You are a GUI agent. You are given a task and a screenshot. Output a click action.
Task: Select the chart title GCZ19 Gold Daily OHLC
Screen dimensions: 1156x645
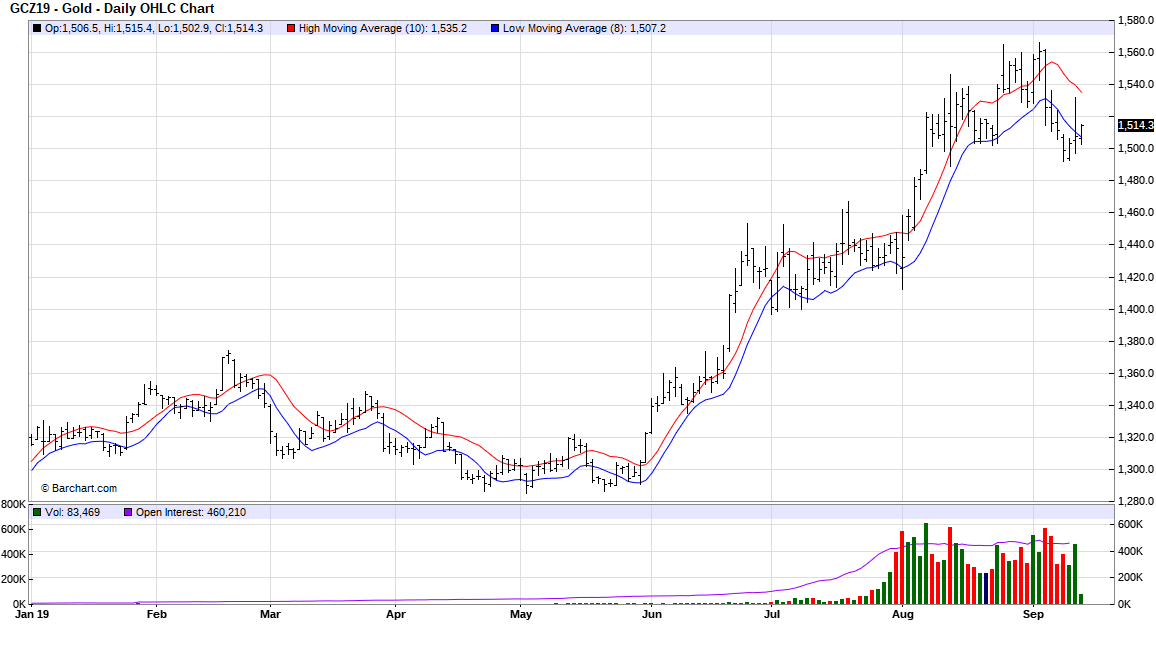112,9
